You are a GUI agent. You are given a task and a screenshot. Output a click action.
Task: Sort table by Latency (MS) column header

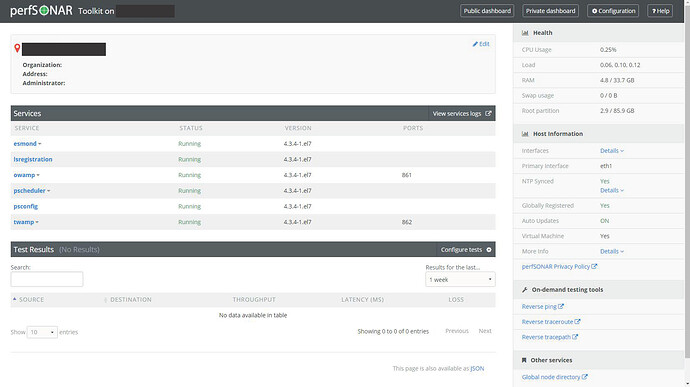(x=363, y=300)
